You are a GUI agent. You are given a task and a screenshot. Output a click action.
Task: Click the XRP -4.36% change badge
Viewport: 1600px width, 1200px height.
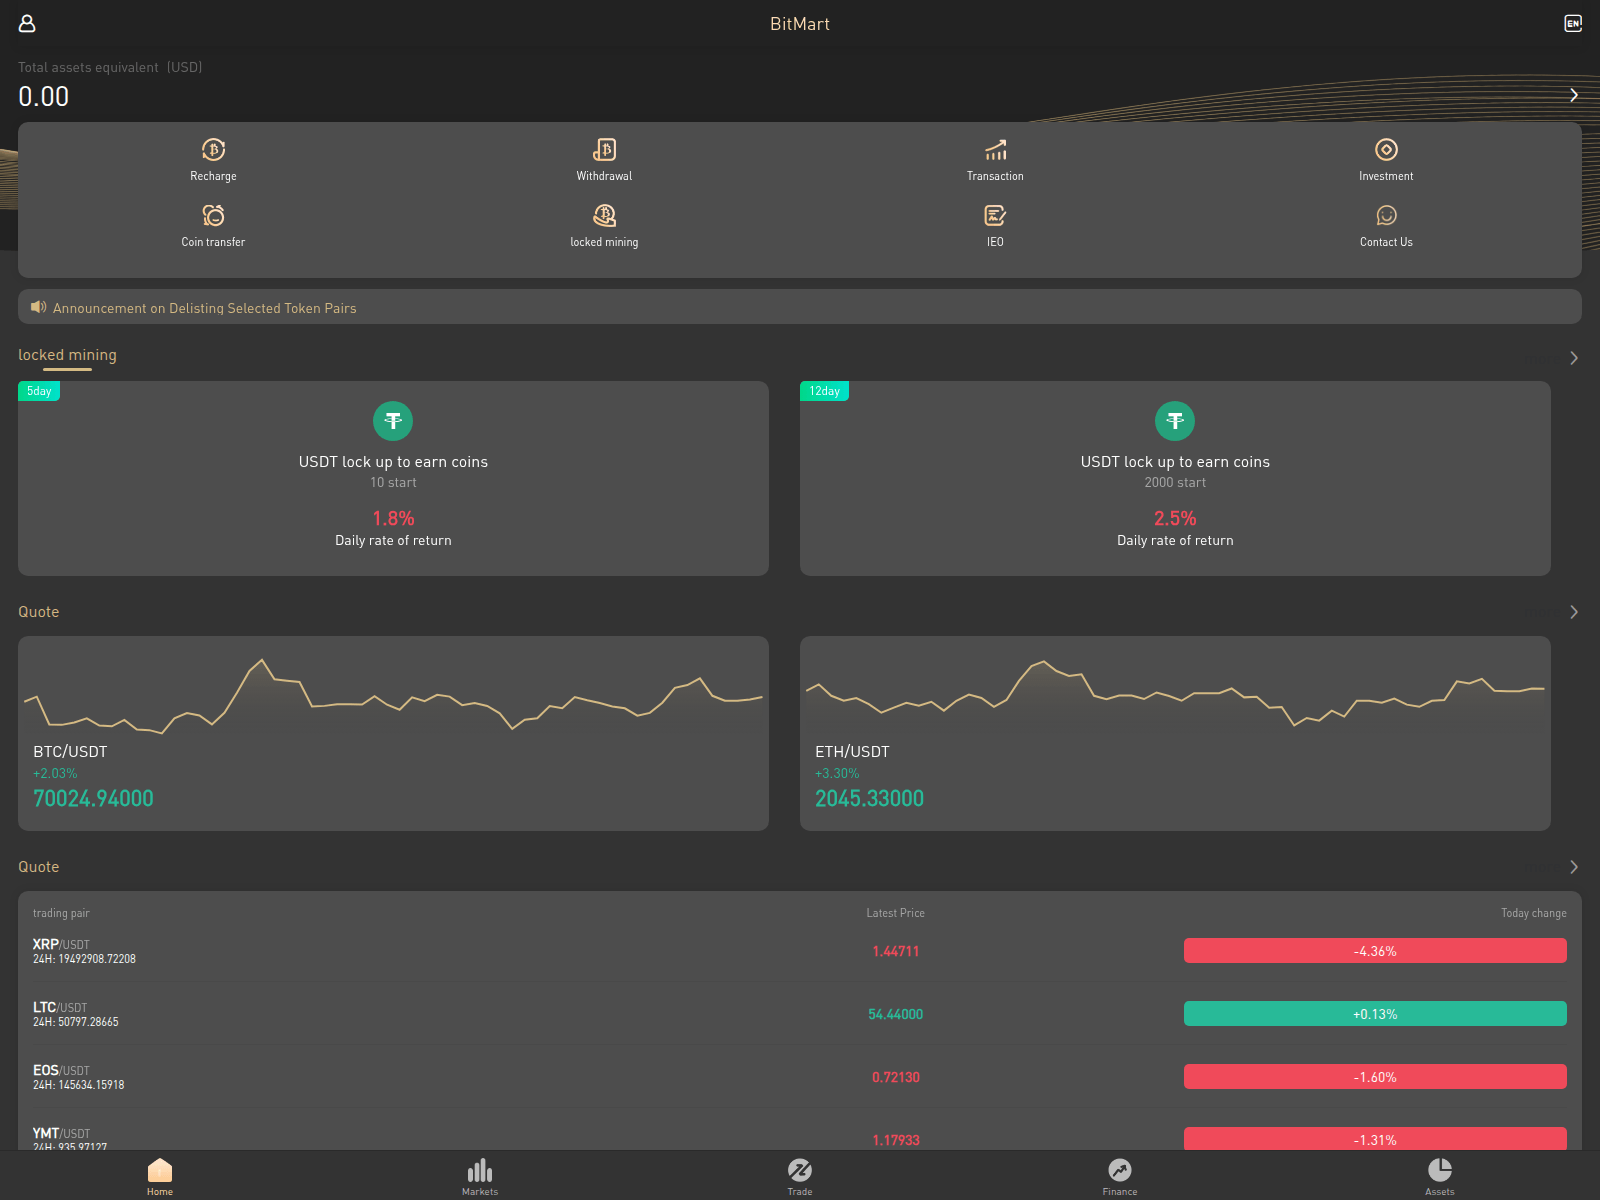click(1375, 951)
